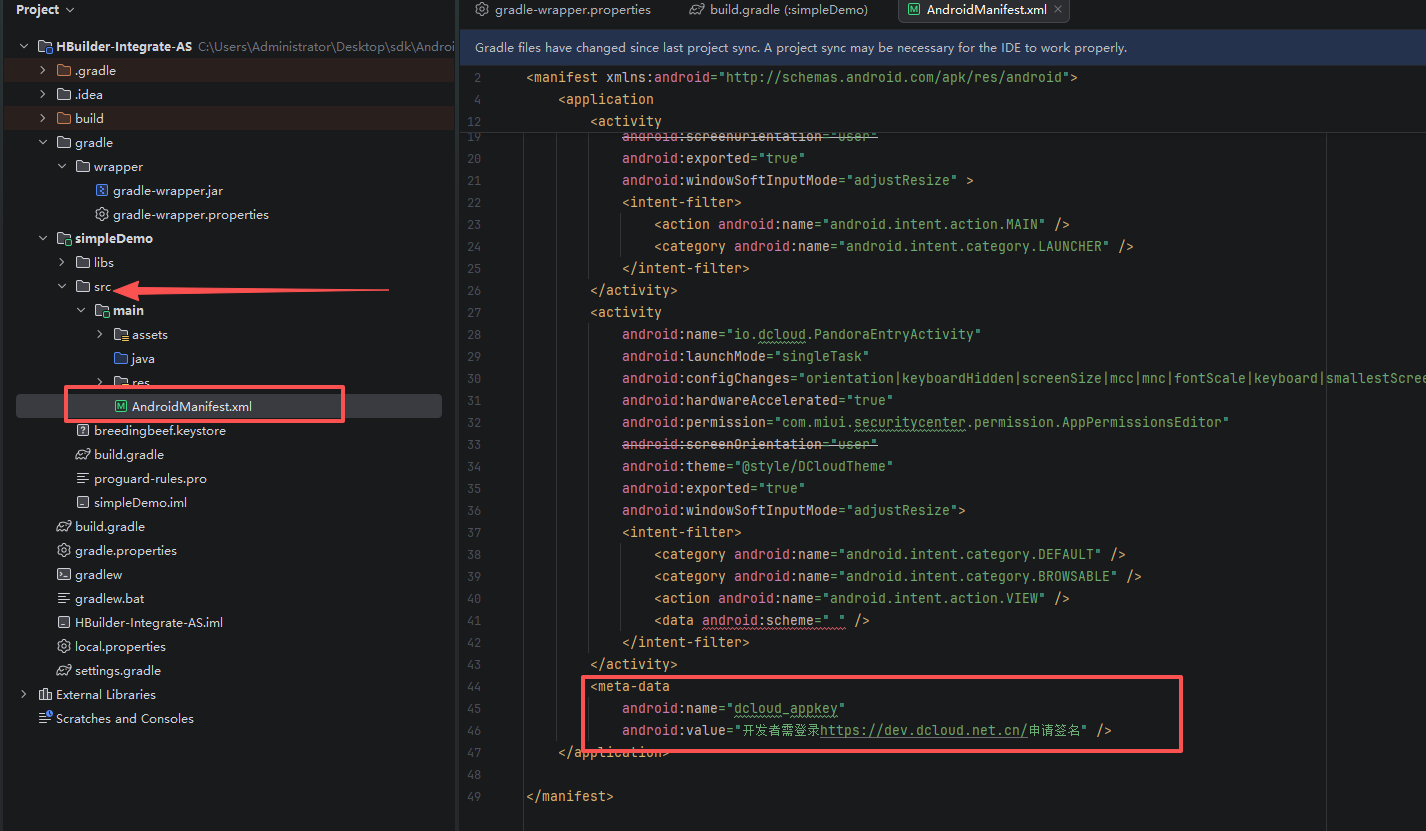Click the closing </application> tag
The image size is (1426, 831).
[614, 753]
